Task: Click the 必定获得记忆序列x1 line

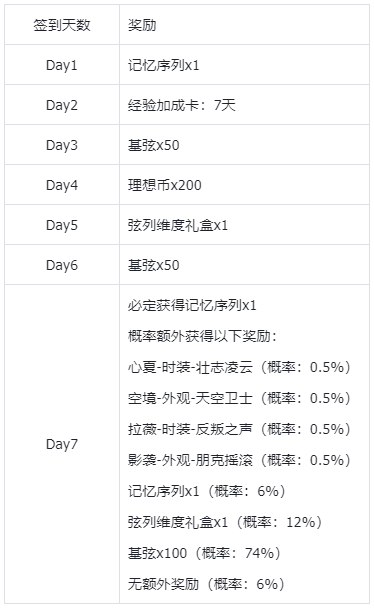Action: (192, 306)
